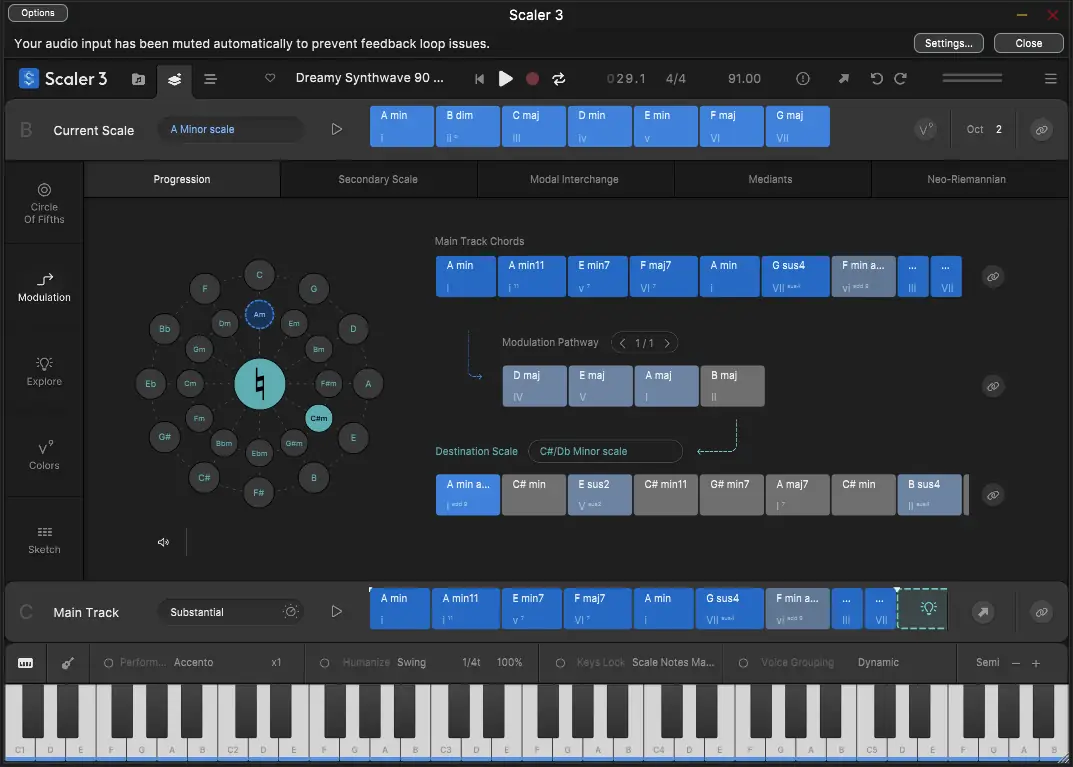The width and height of the screenshot is (1073, 767).
Task: Select C#m node on the circle of fifths
Action: [x=318, y=418]
